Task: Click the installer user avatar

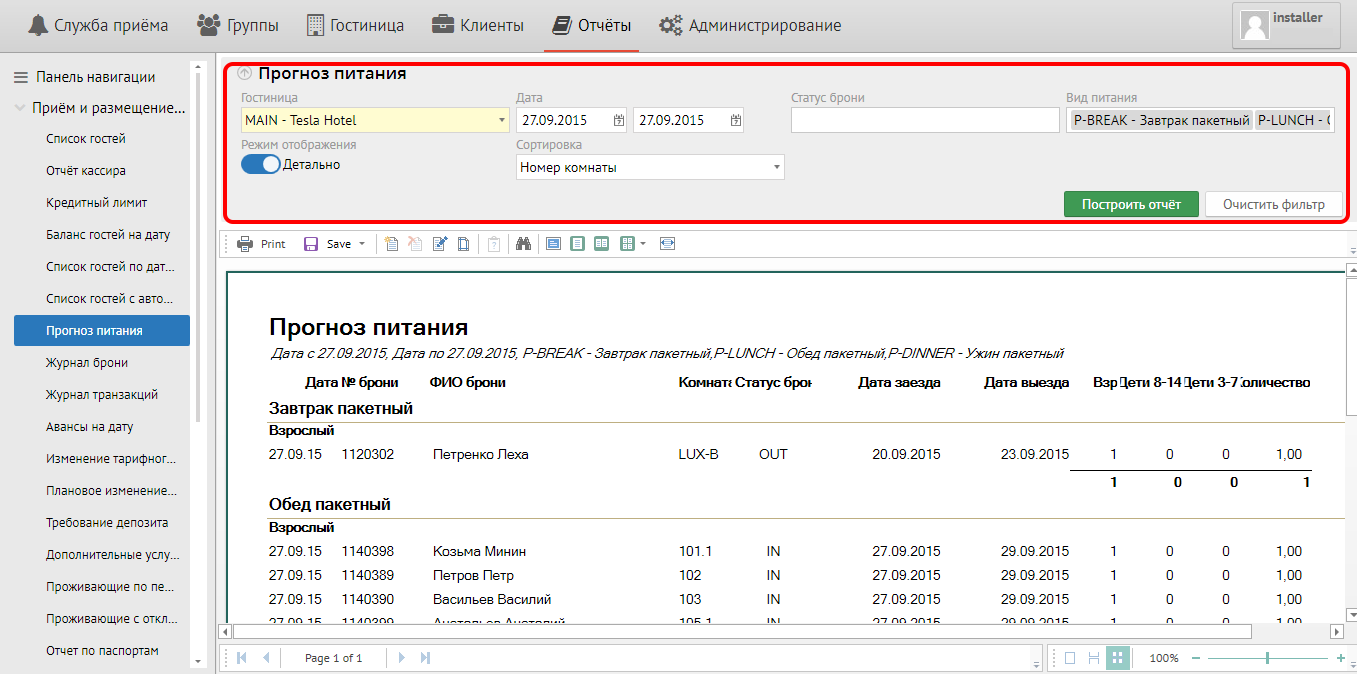Action: point(1255,26)
